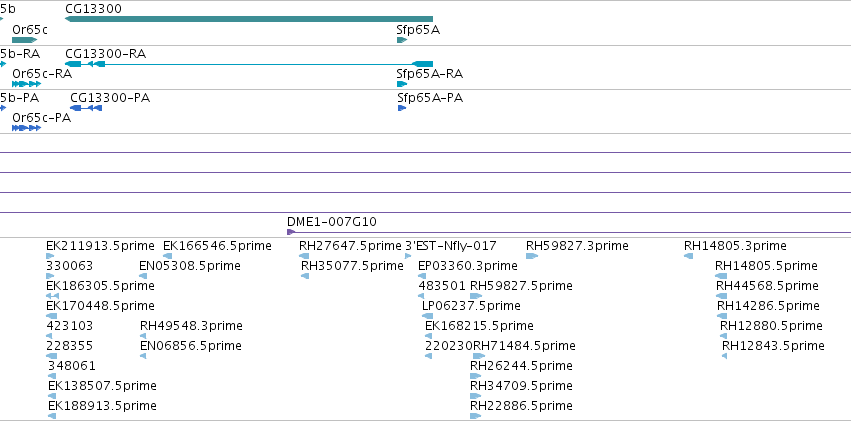
Task: Select the EK170448.5prime EST glyph
Action: pos(52,316)
